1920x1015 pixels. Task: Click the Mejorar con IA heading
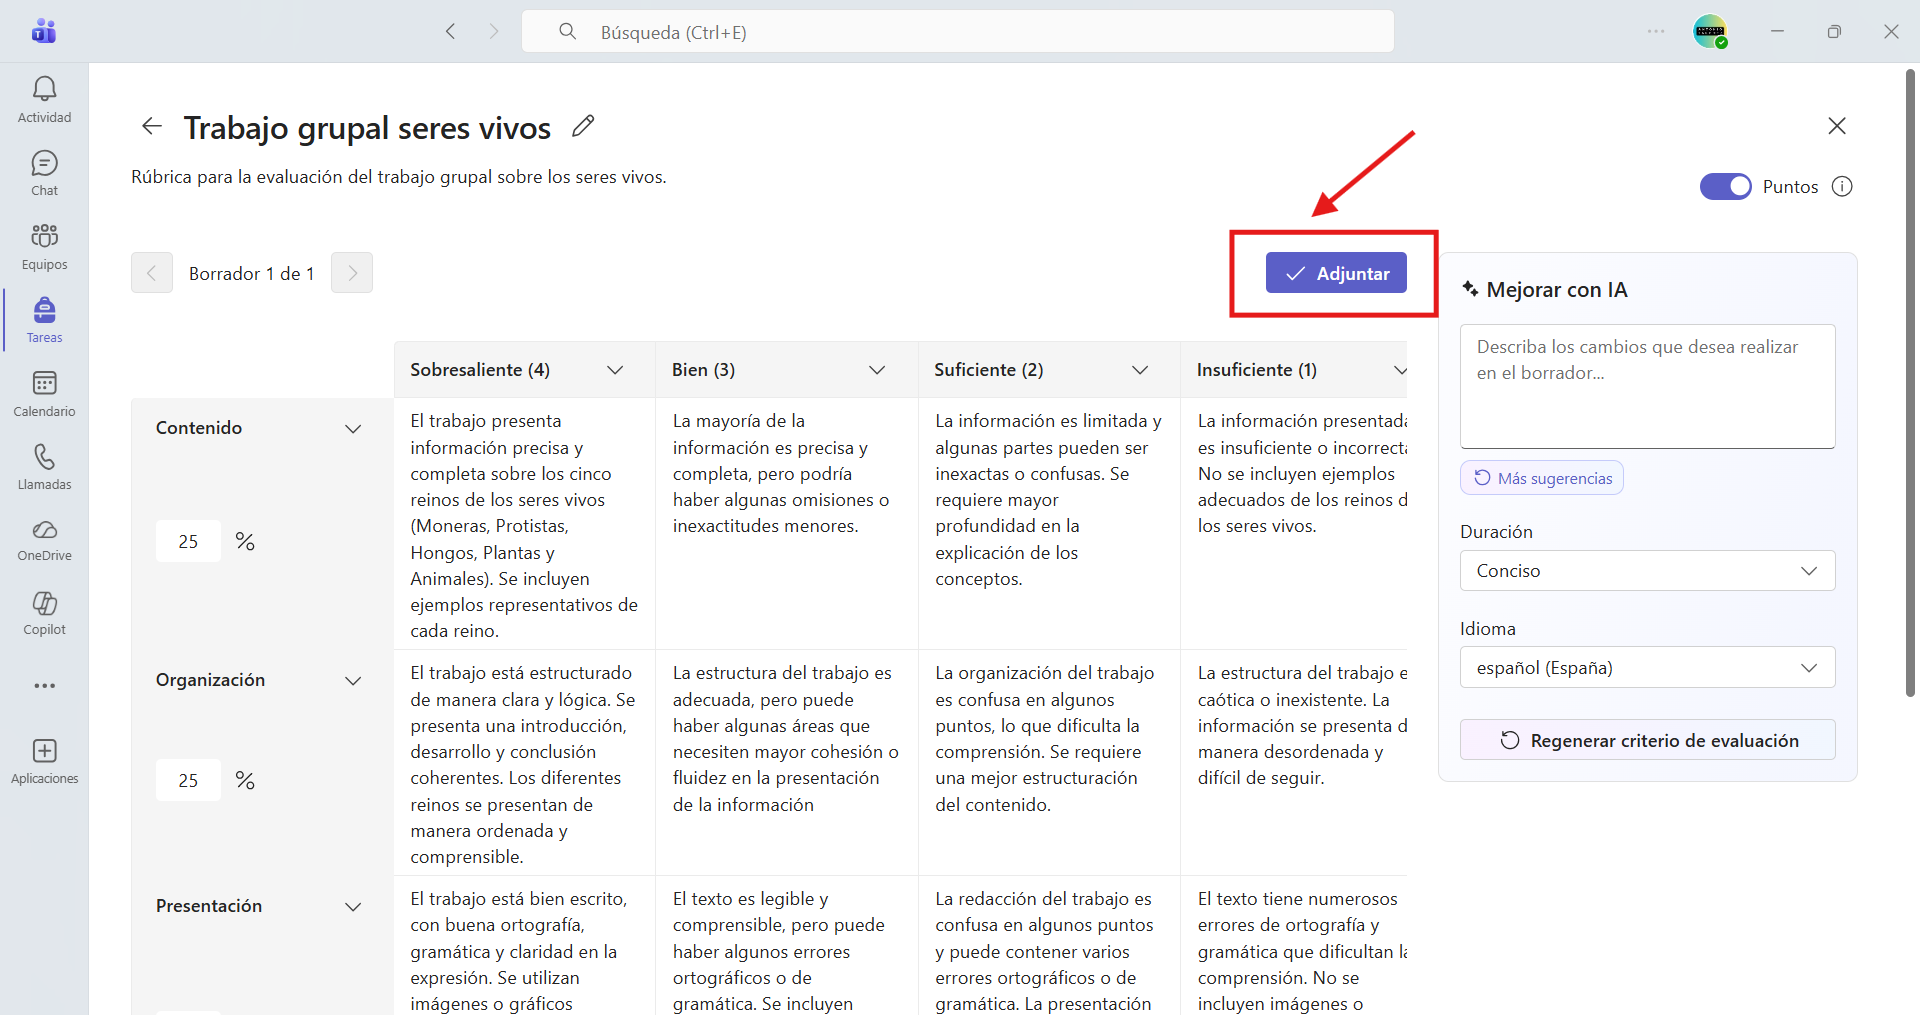coord(1557,290)
